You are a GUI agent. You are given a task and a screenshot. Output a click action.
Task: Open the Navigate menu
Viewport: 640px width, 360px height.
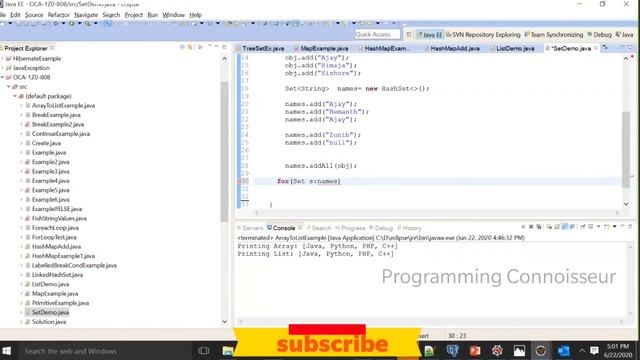86,15
